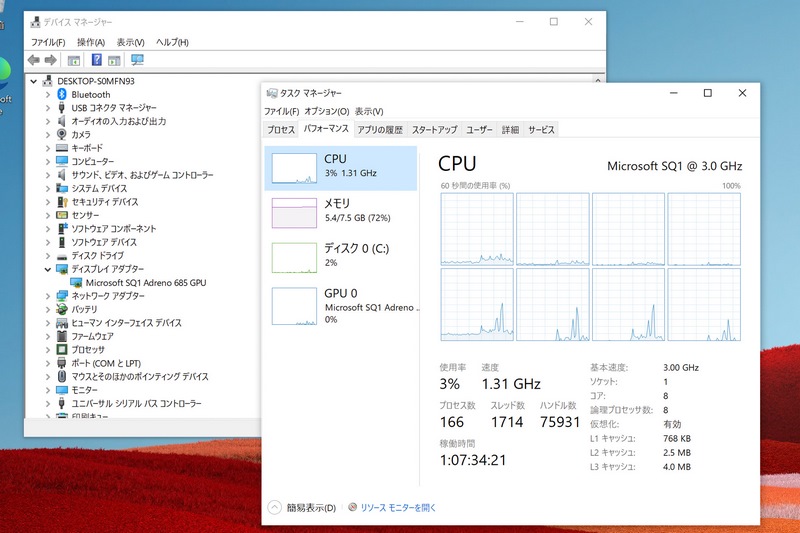Screen dimensions: 800x533
Task: Select the ヒューマン インターフェイス デバイス row
Action: click(x=126, y=323)
